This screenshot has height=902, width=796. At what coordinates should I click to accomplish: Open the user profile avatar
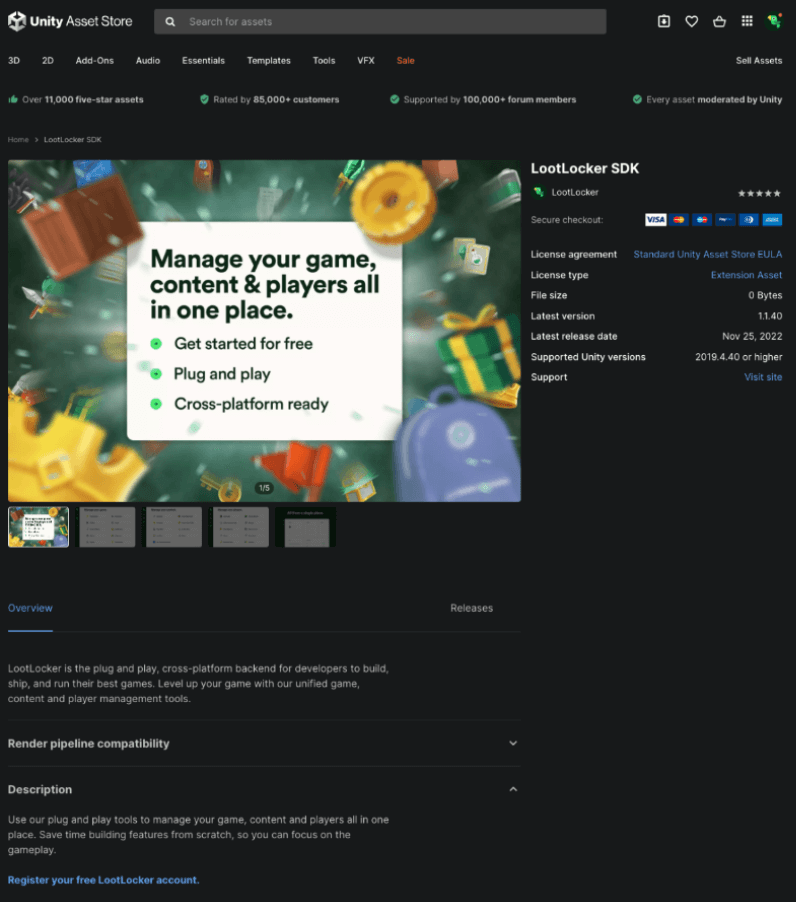coord(774,21)
